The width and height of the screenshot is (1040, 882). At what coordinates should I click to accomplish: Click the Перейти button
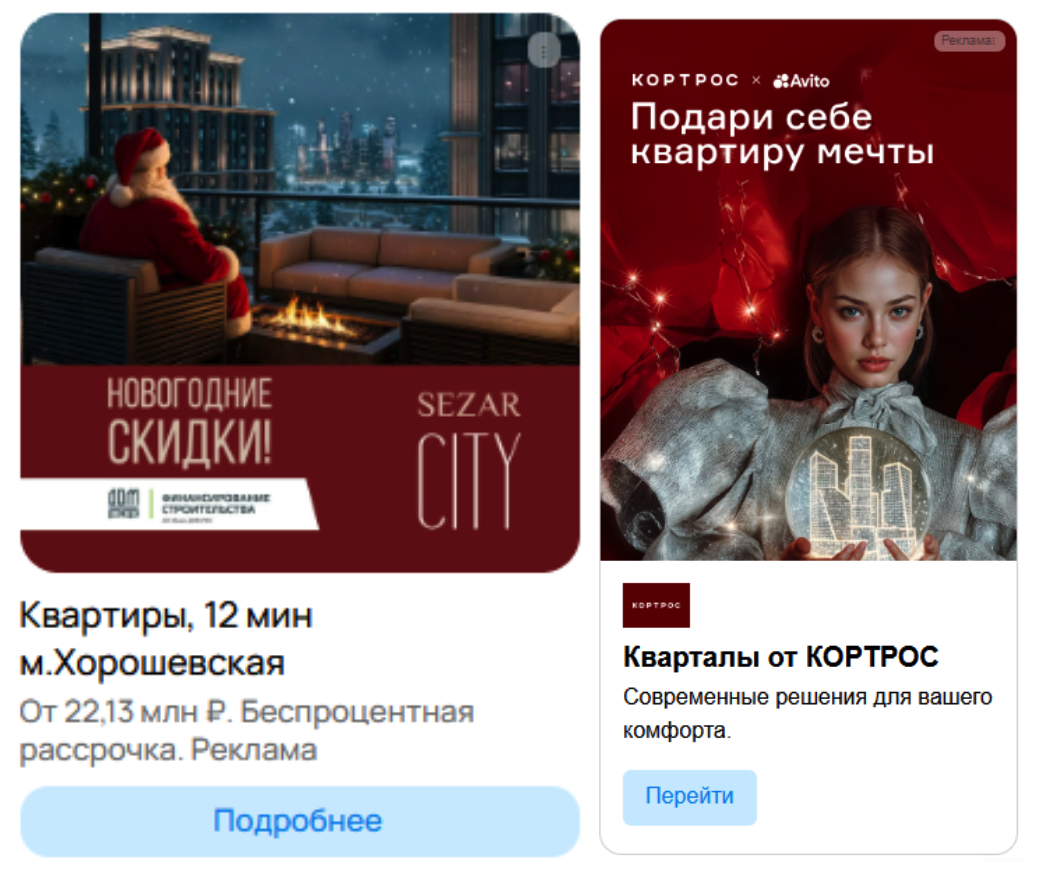point(689,797)
